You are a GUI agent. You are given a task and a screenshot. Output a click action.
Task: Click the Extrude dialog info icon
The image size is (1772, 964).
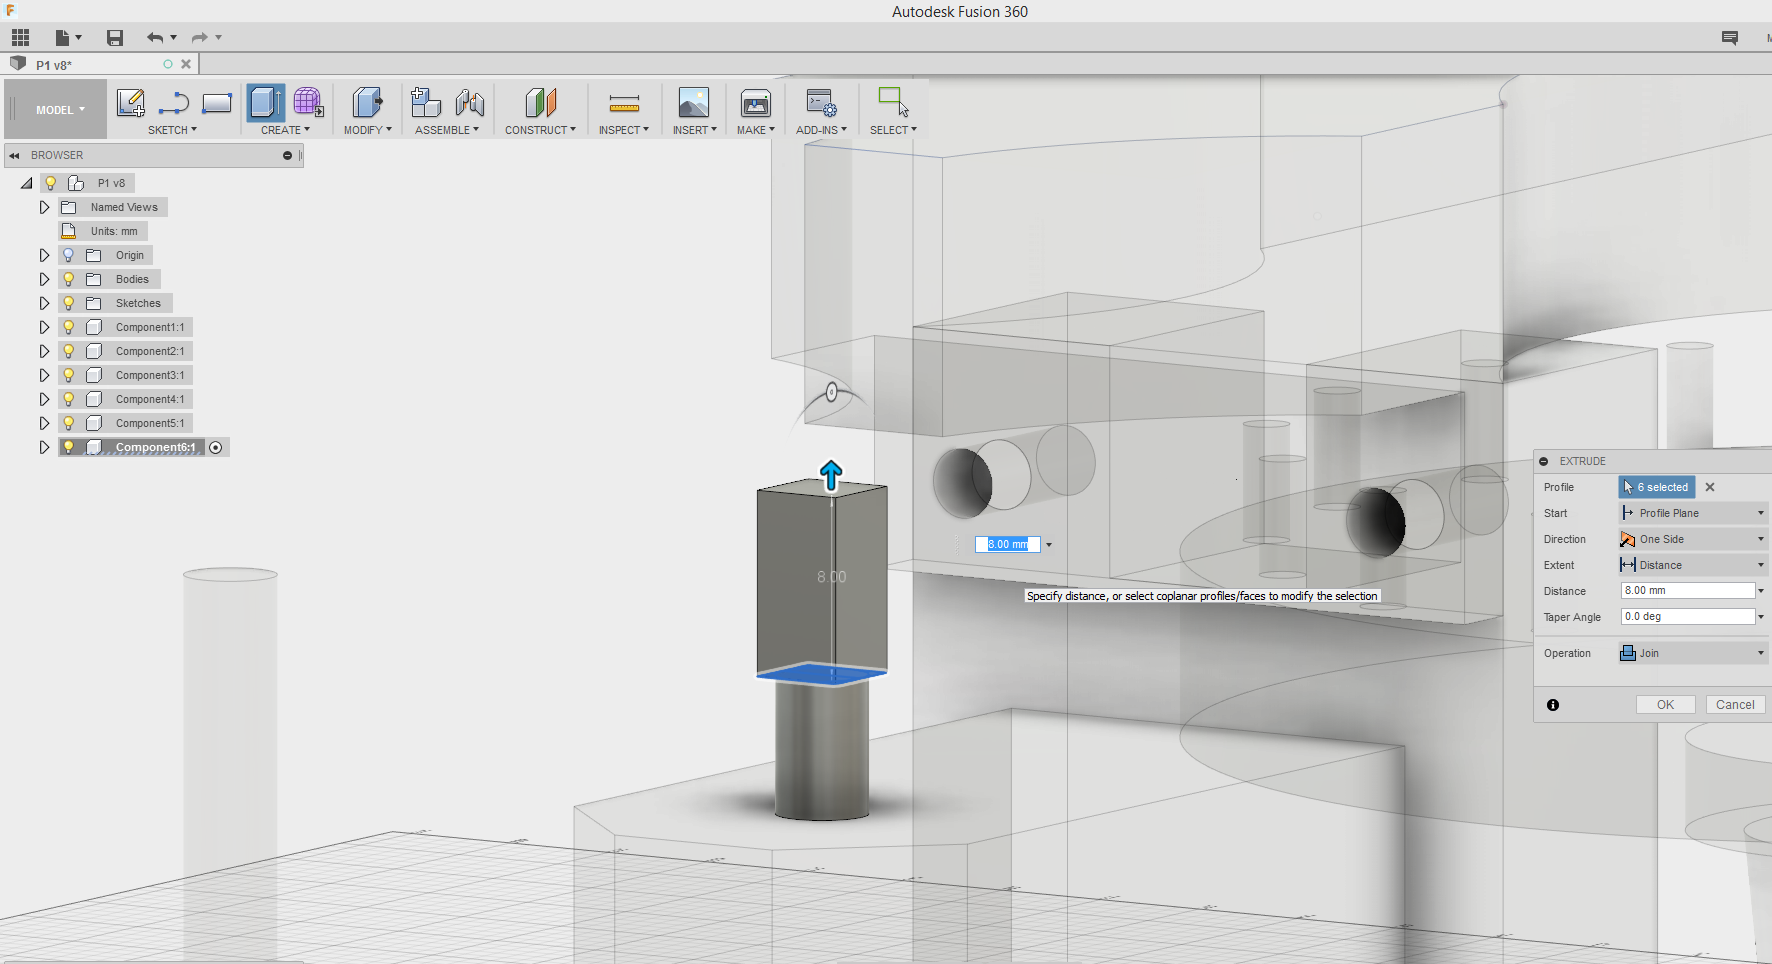click(1553, 705)
